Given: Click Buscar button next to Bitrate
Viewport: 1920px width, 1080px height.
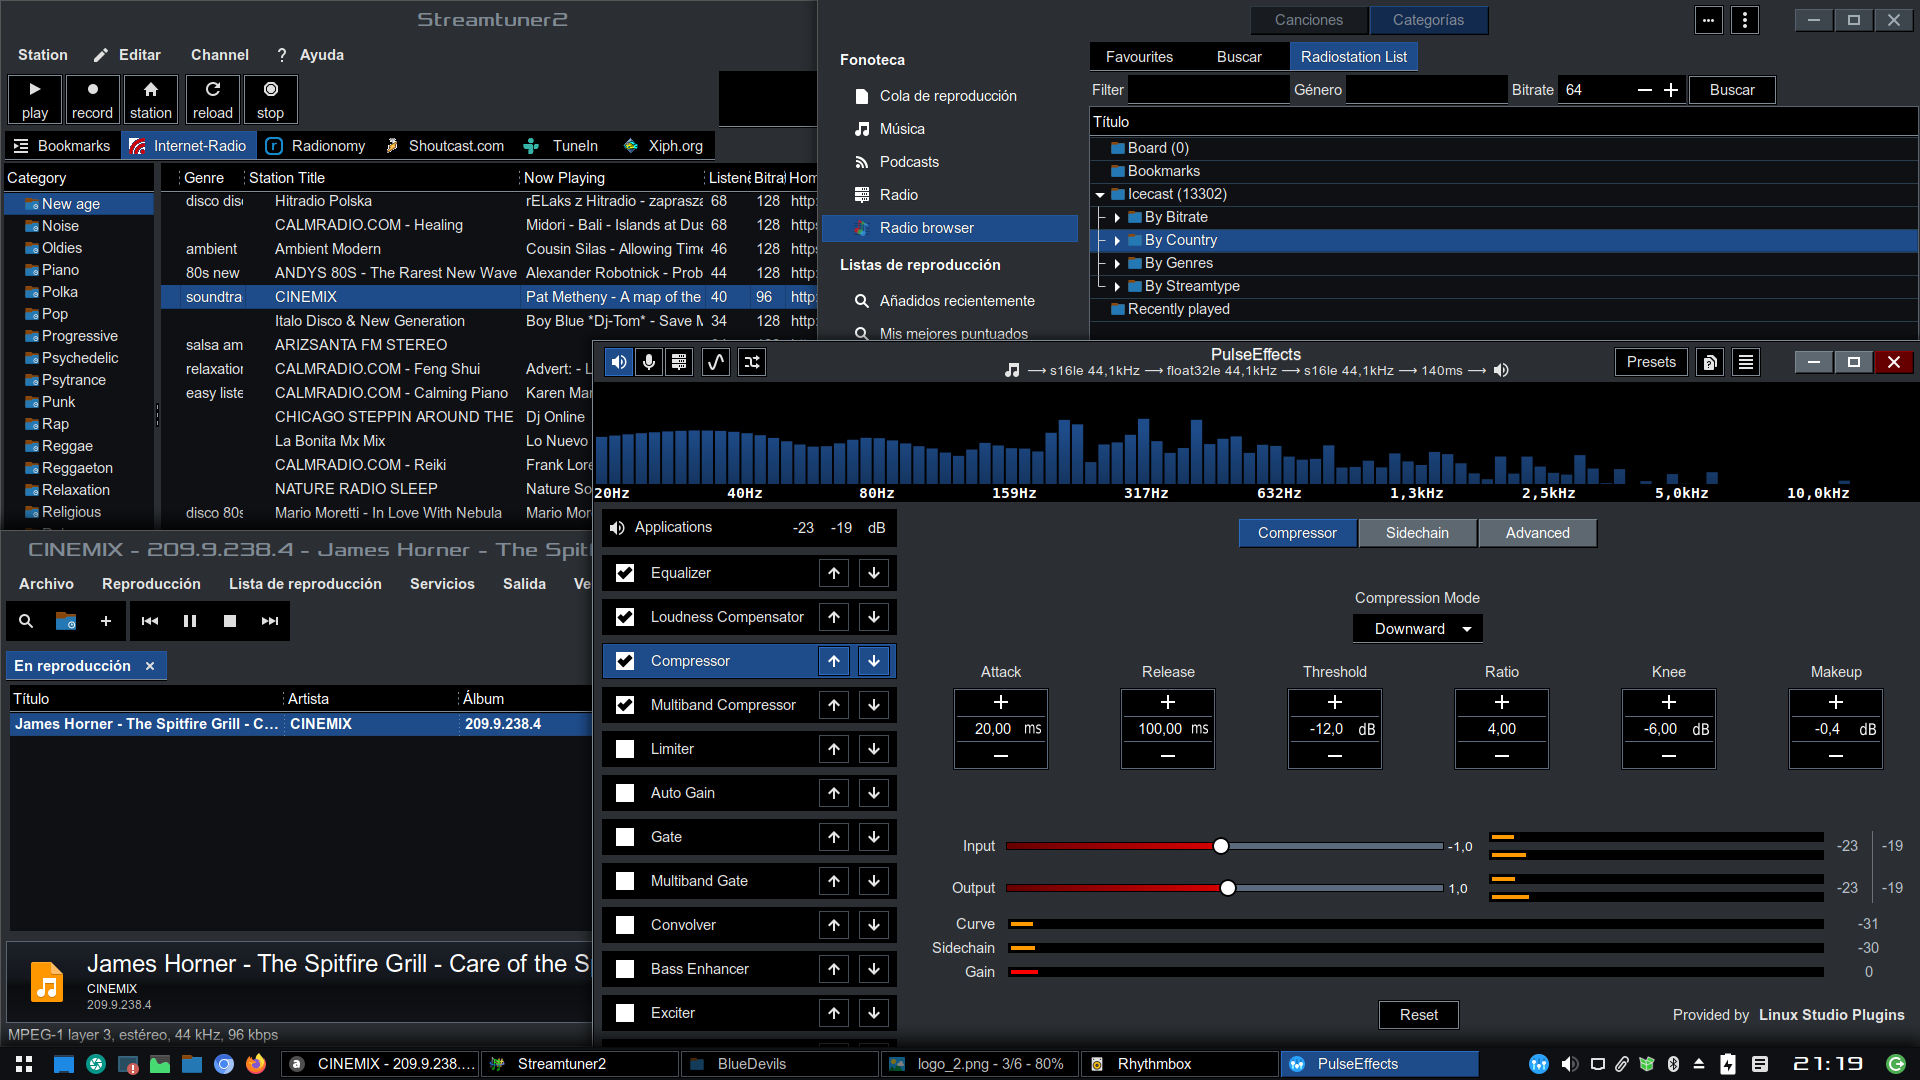Looking at the screenshot, I should coord(1732,90).
